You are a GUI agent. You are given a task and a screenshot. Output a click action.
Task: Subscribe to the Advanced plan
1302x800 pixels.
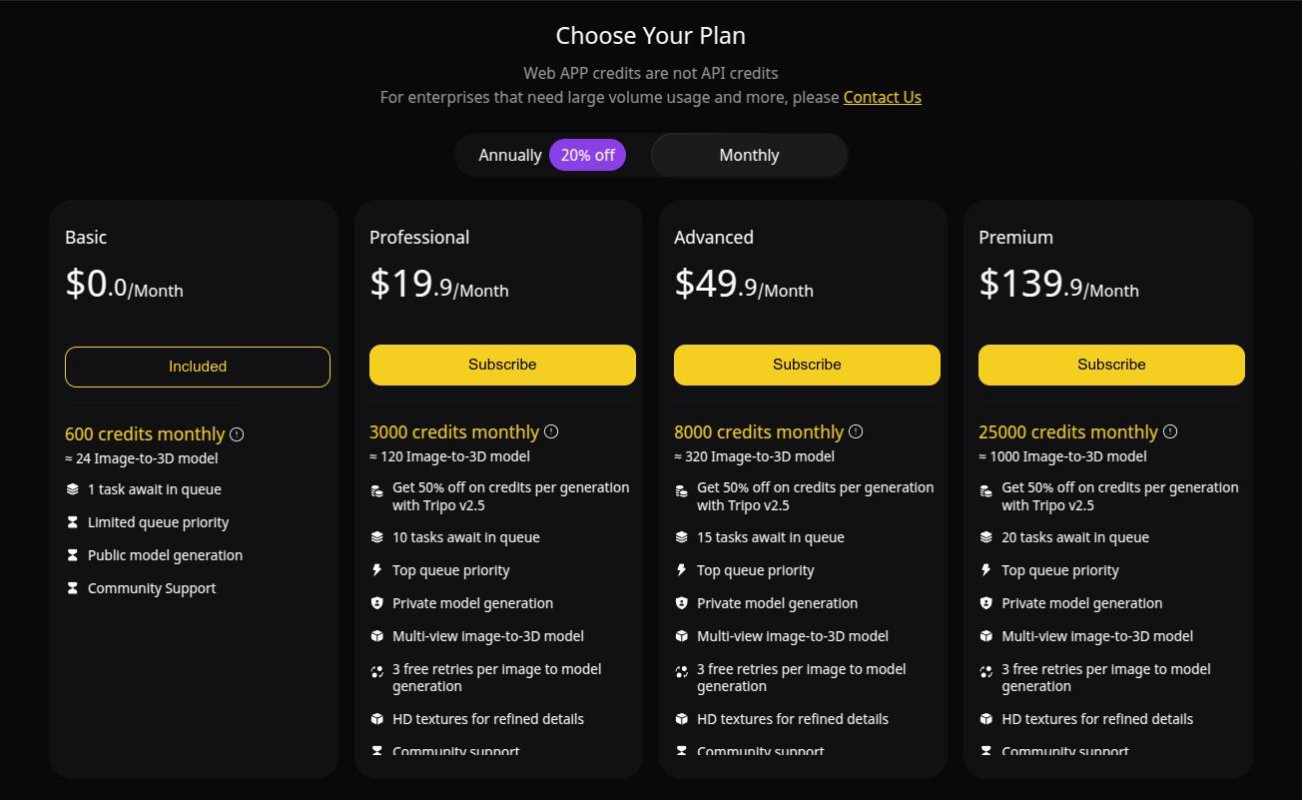pyautogui.click(x=807, y=365)
